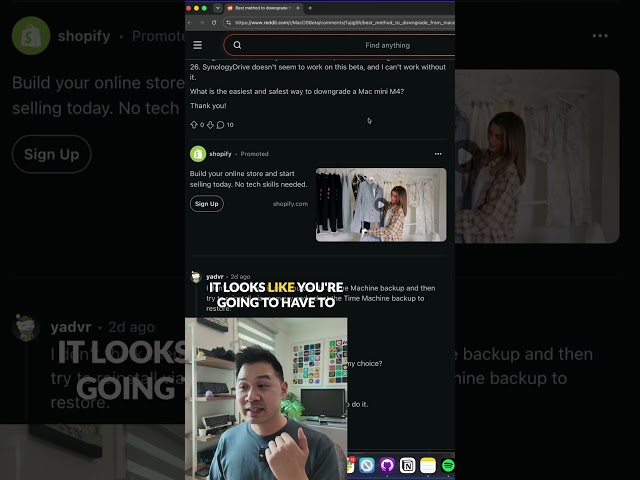Screen dimensions: 640x480
Task: Open a new browser tab
Action: pos(310,8)
